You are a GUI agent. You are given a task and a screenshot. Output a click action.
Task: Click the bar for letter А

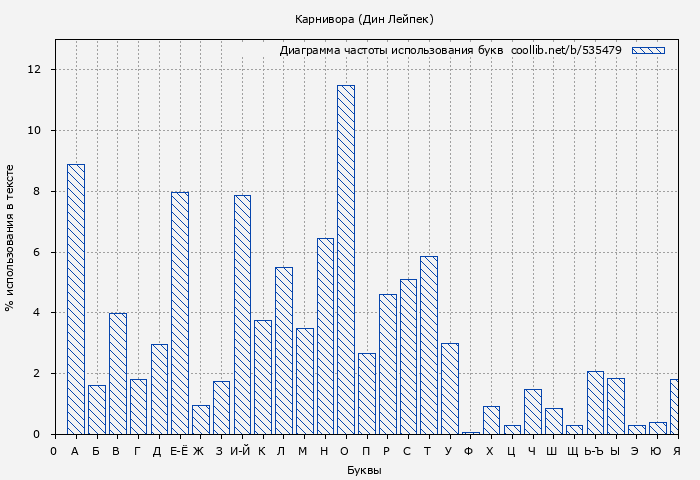(x=76, y=299)
